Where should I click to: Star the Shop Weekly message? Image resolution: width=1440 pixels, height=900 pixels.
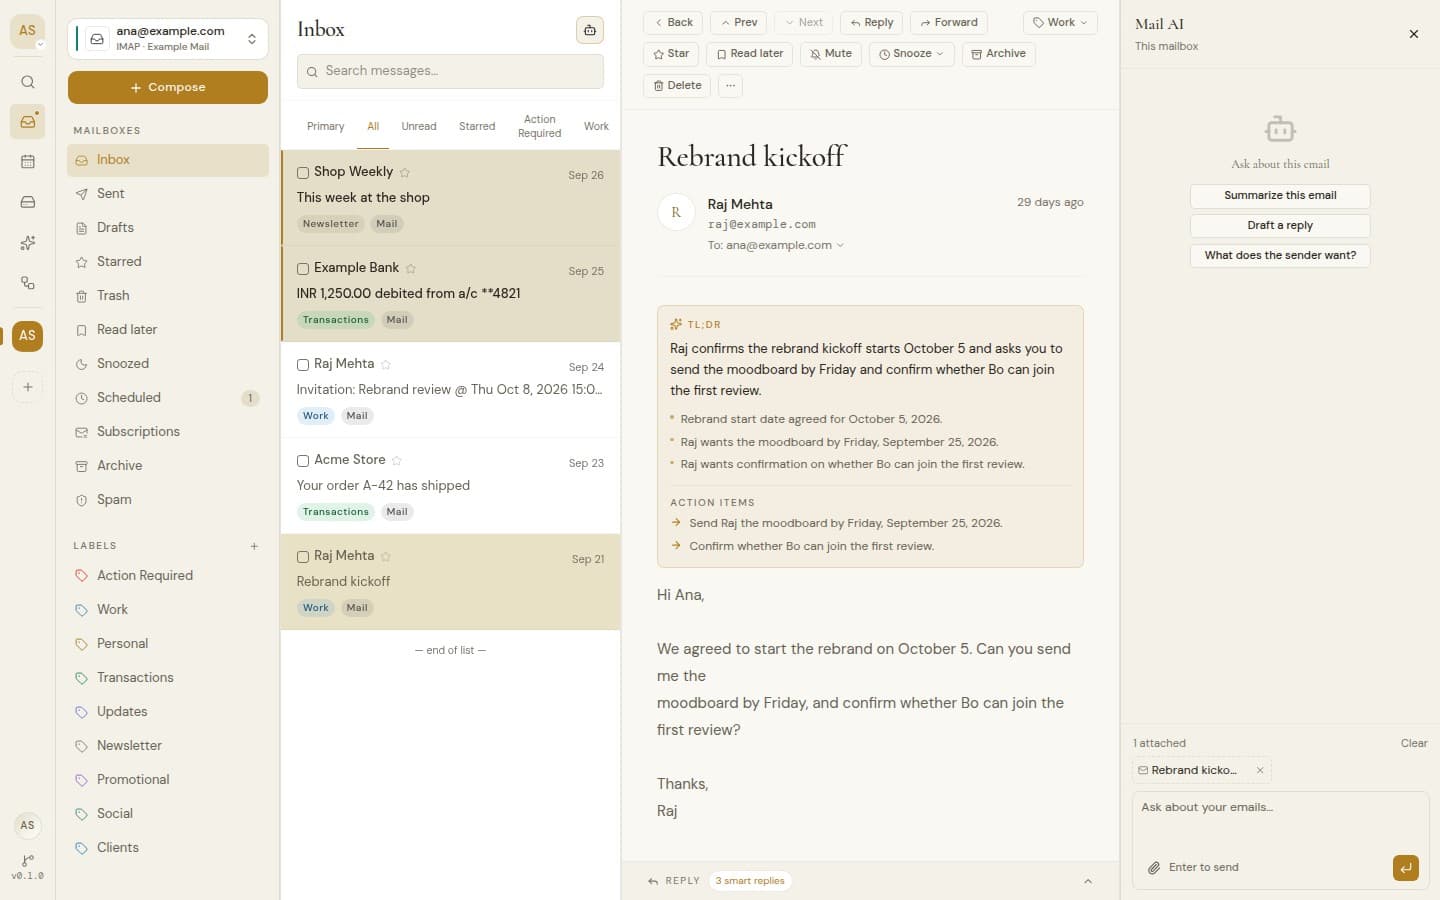pos(405,172)
